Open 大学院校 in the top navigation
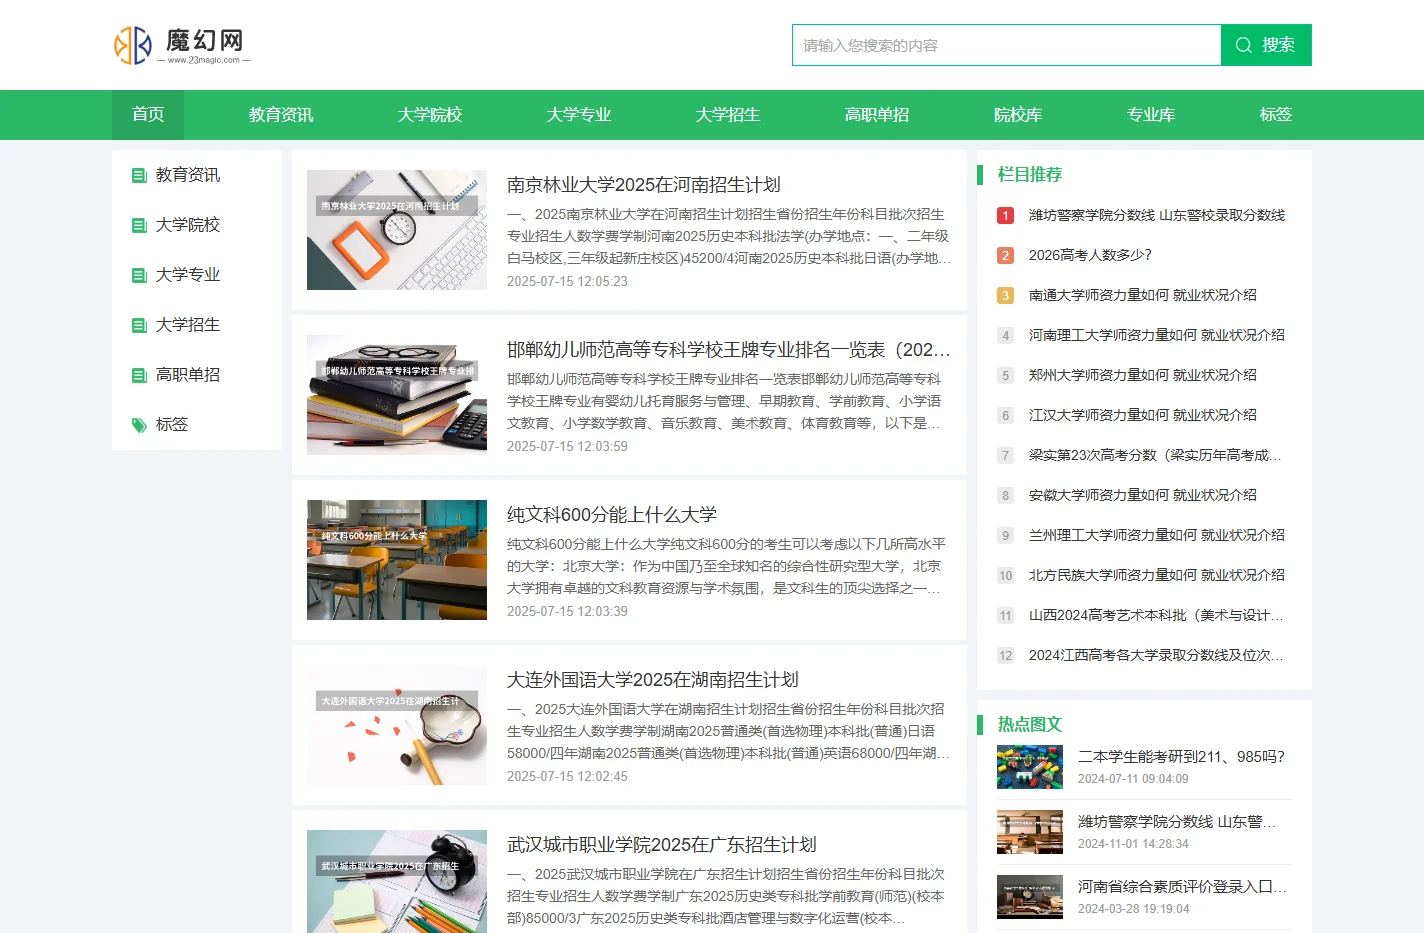 [x=430, y=115]
